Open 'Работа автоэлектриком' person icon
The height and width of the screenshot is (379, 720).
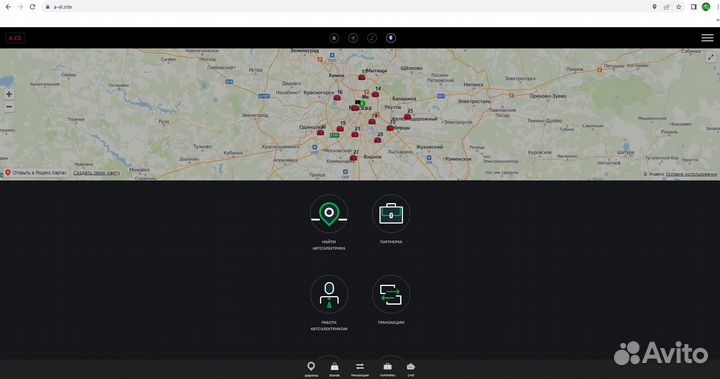(329, 294)
